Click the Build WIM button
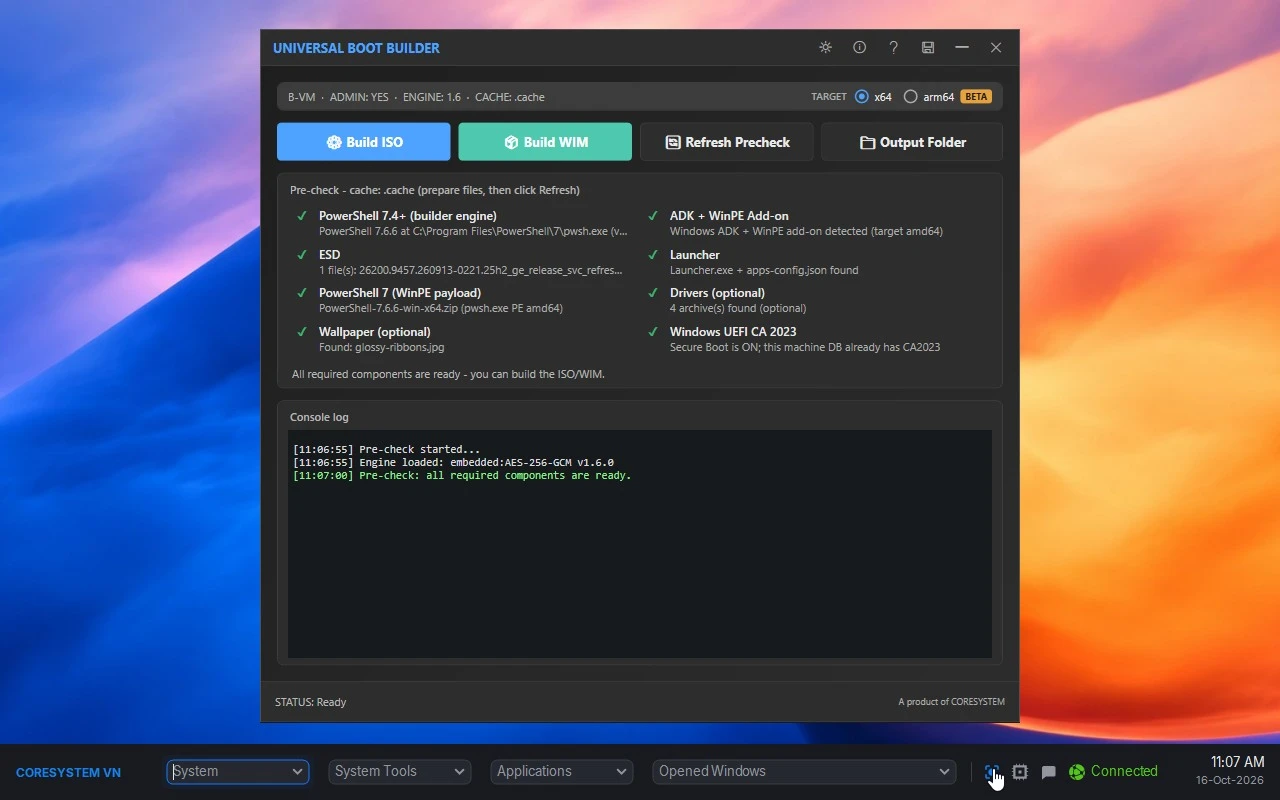Viewport: 1280px width, 800px height. point(545,142)
